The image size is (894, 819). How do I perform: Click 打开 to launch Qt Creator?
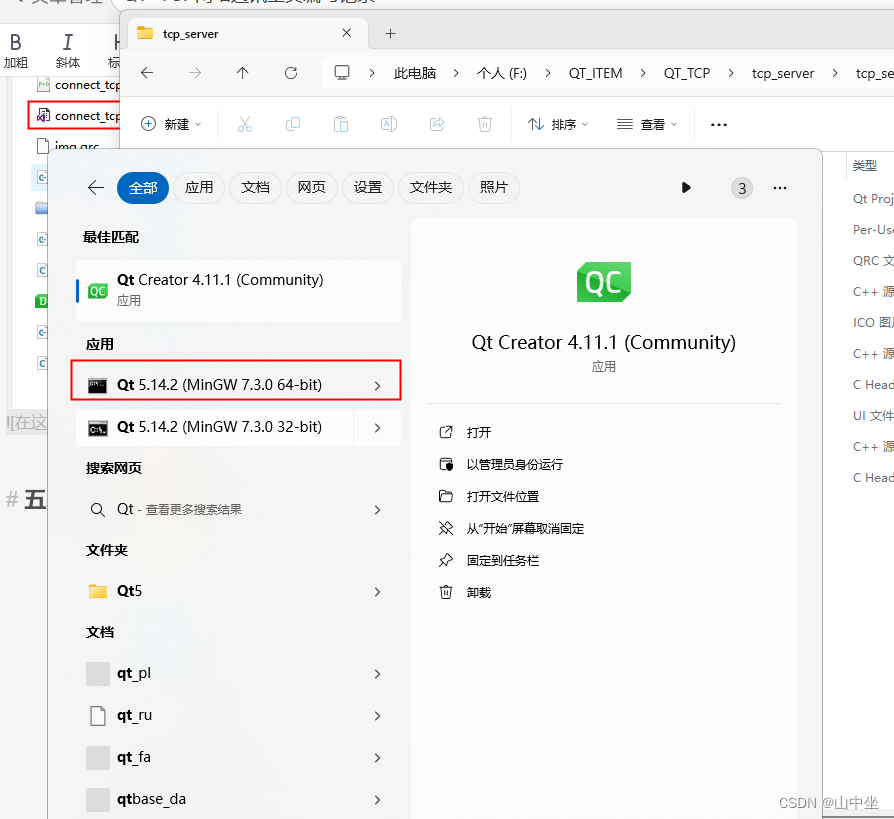(x=478, y=432)
